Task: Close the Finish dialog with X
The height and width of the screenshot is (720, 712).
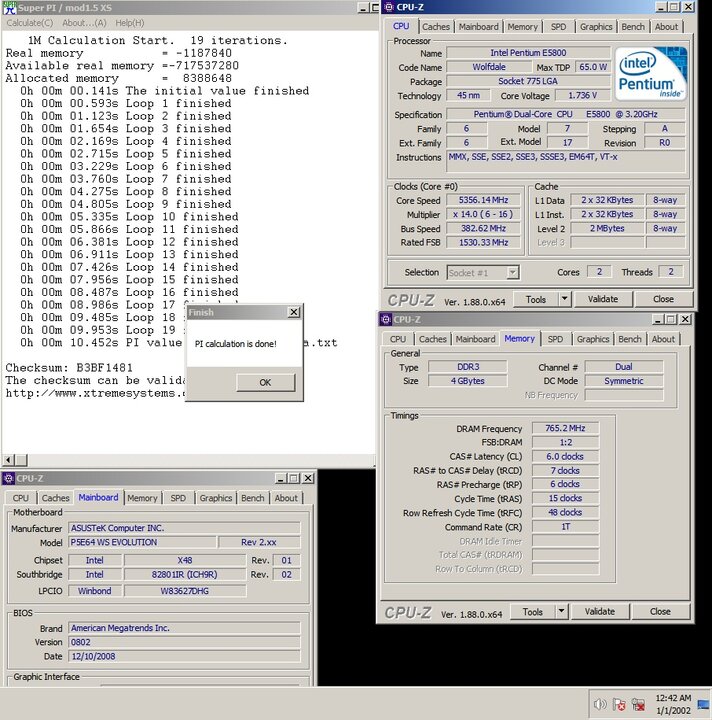Action: 294,312
